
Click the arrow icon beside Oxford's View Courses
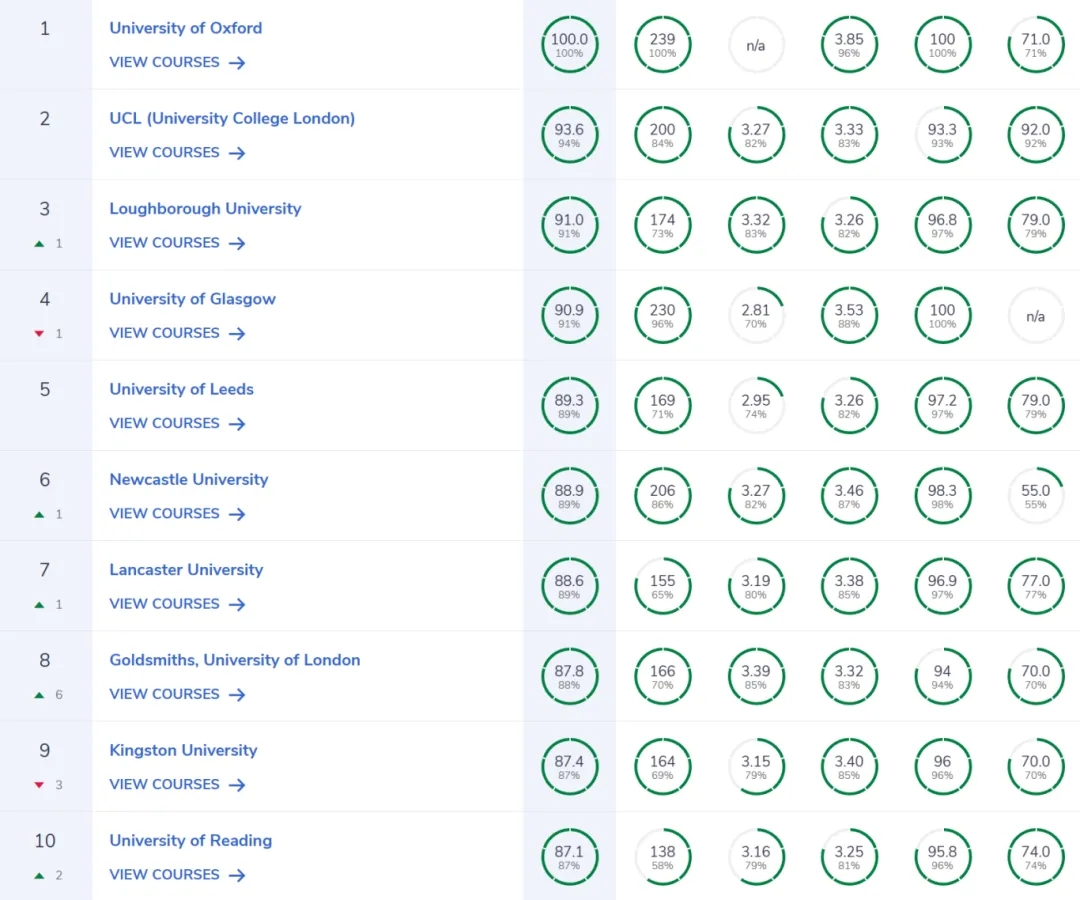pyautogui.click(x=237, y=63)
